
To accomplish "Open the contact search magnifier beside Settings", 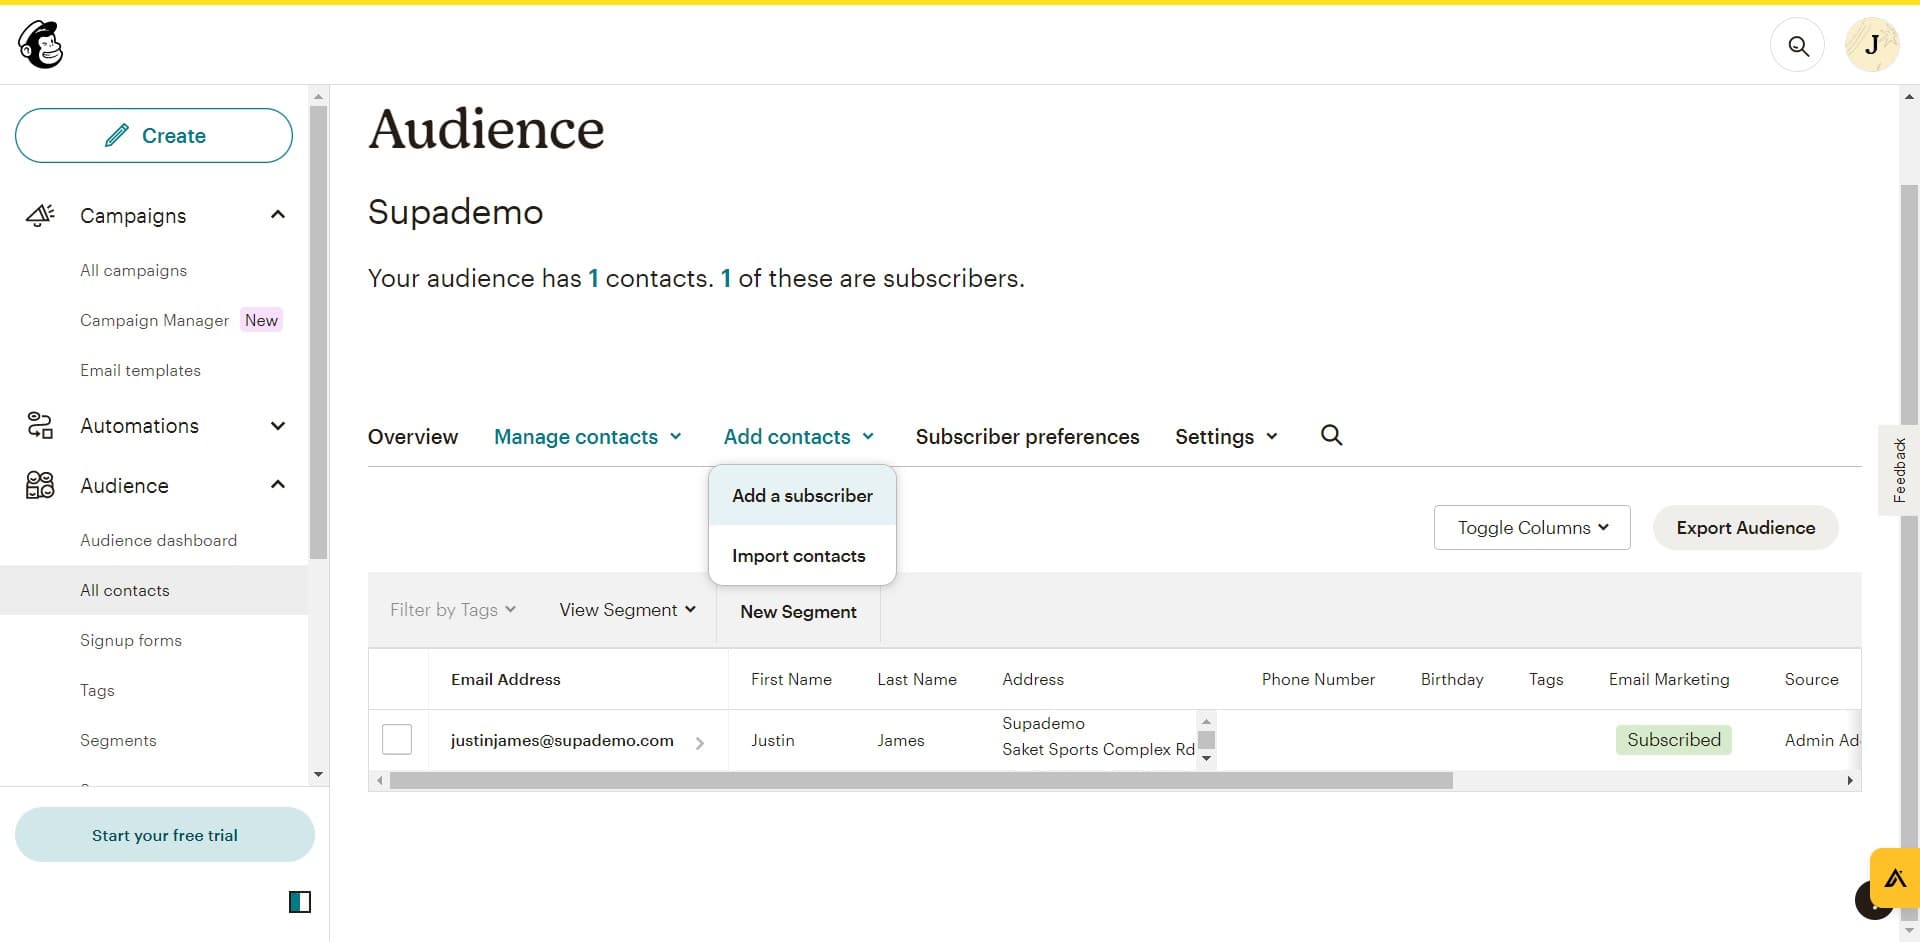I will click(1331, 436).
